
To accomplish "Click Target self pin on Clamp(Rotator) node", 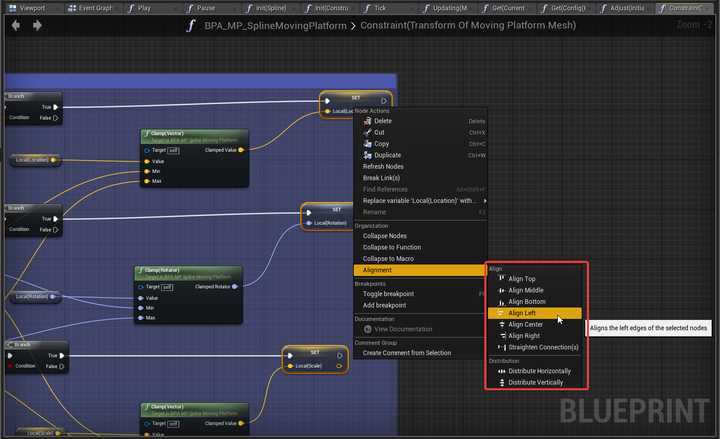I will point(141,287).
